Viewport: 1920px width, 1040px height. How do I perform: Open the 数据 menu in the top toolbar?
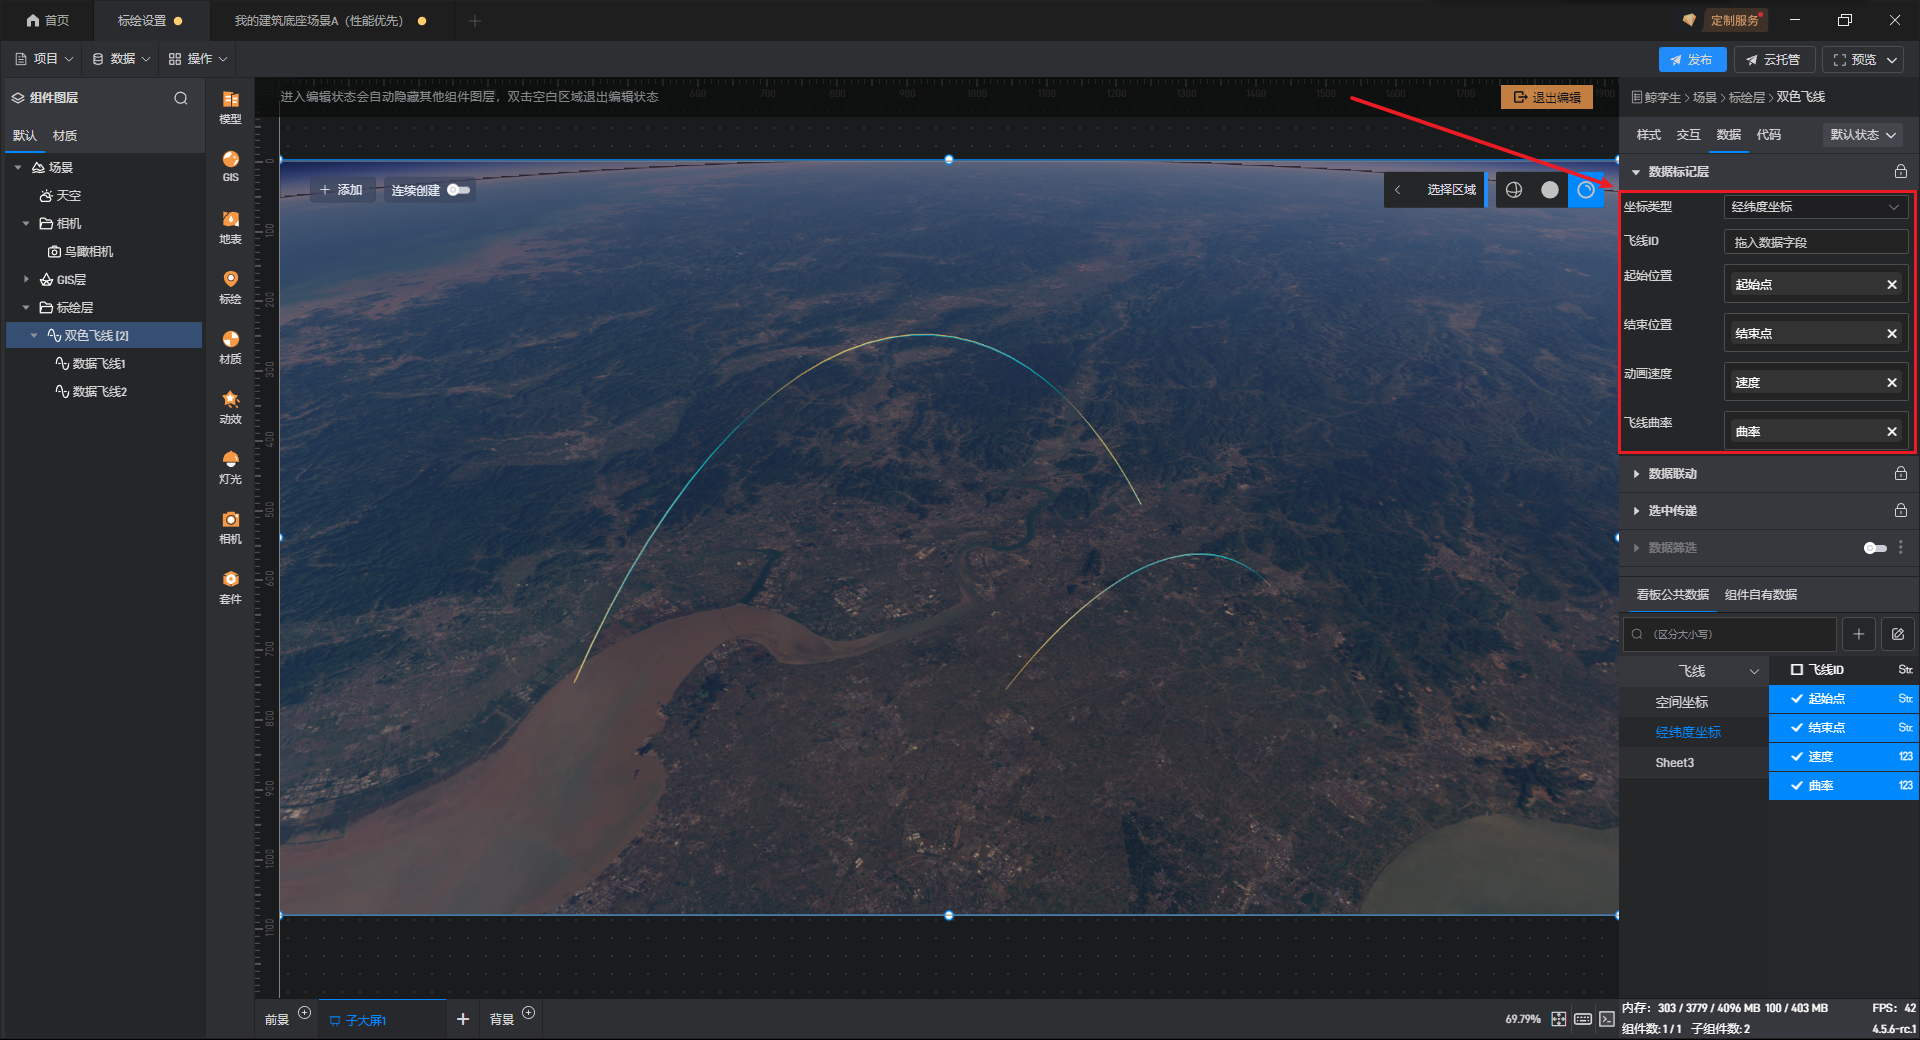point(121,59)
